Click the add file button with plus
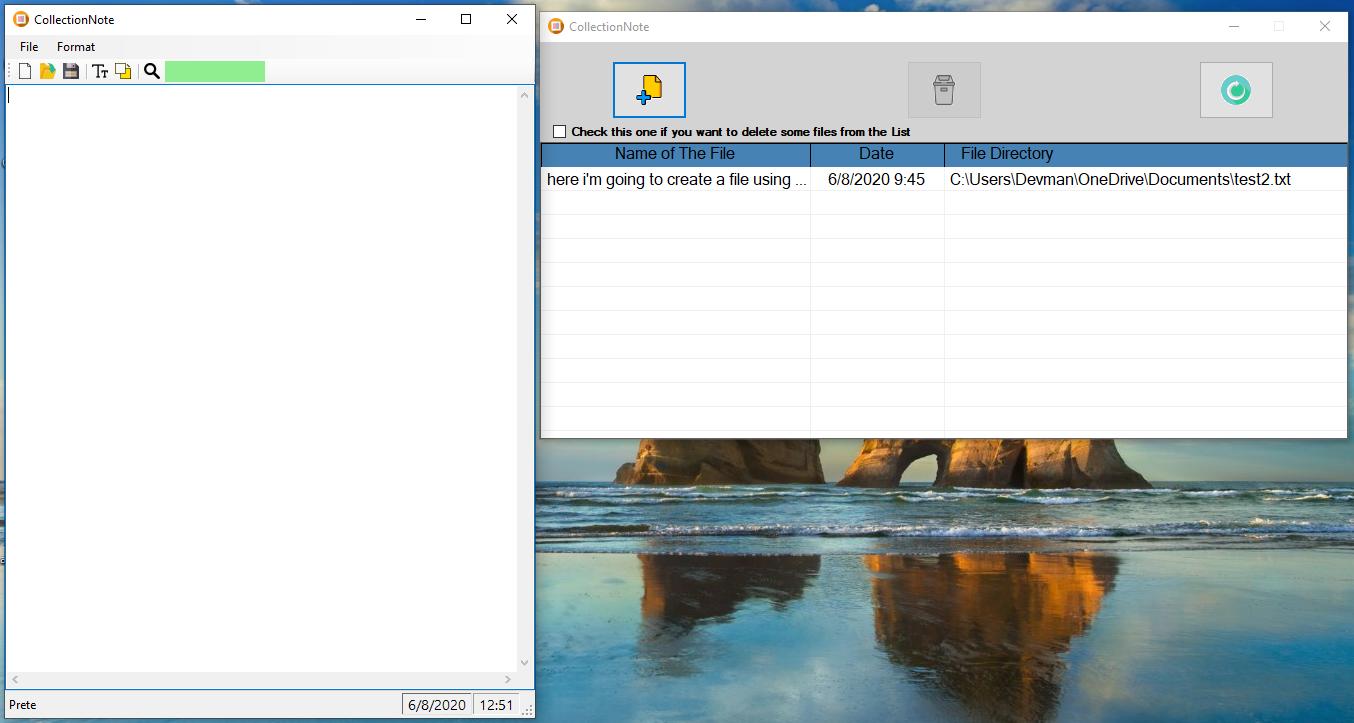This screenshot has height=723, width=1354. (649, 90)
